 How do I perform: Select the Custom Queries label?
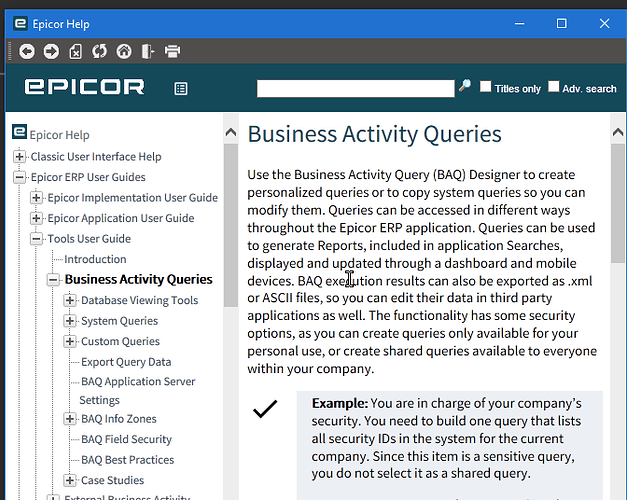tap(120, 341)
